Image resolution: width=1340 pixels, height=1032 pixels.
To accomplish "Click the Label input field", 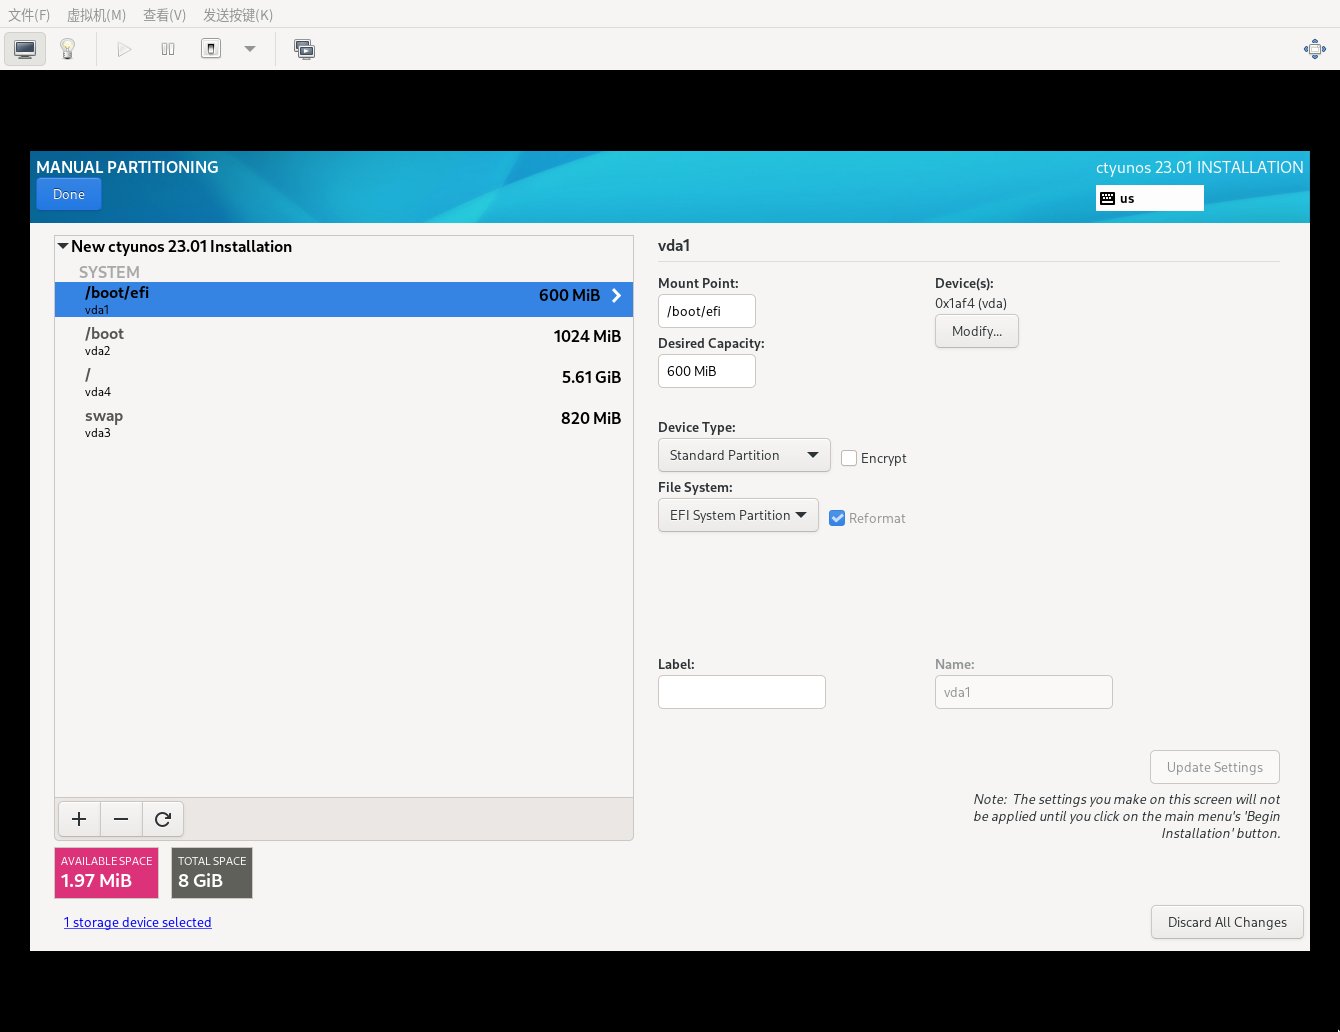I will 741,692.
